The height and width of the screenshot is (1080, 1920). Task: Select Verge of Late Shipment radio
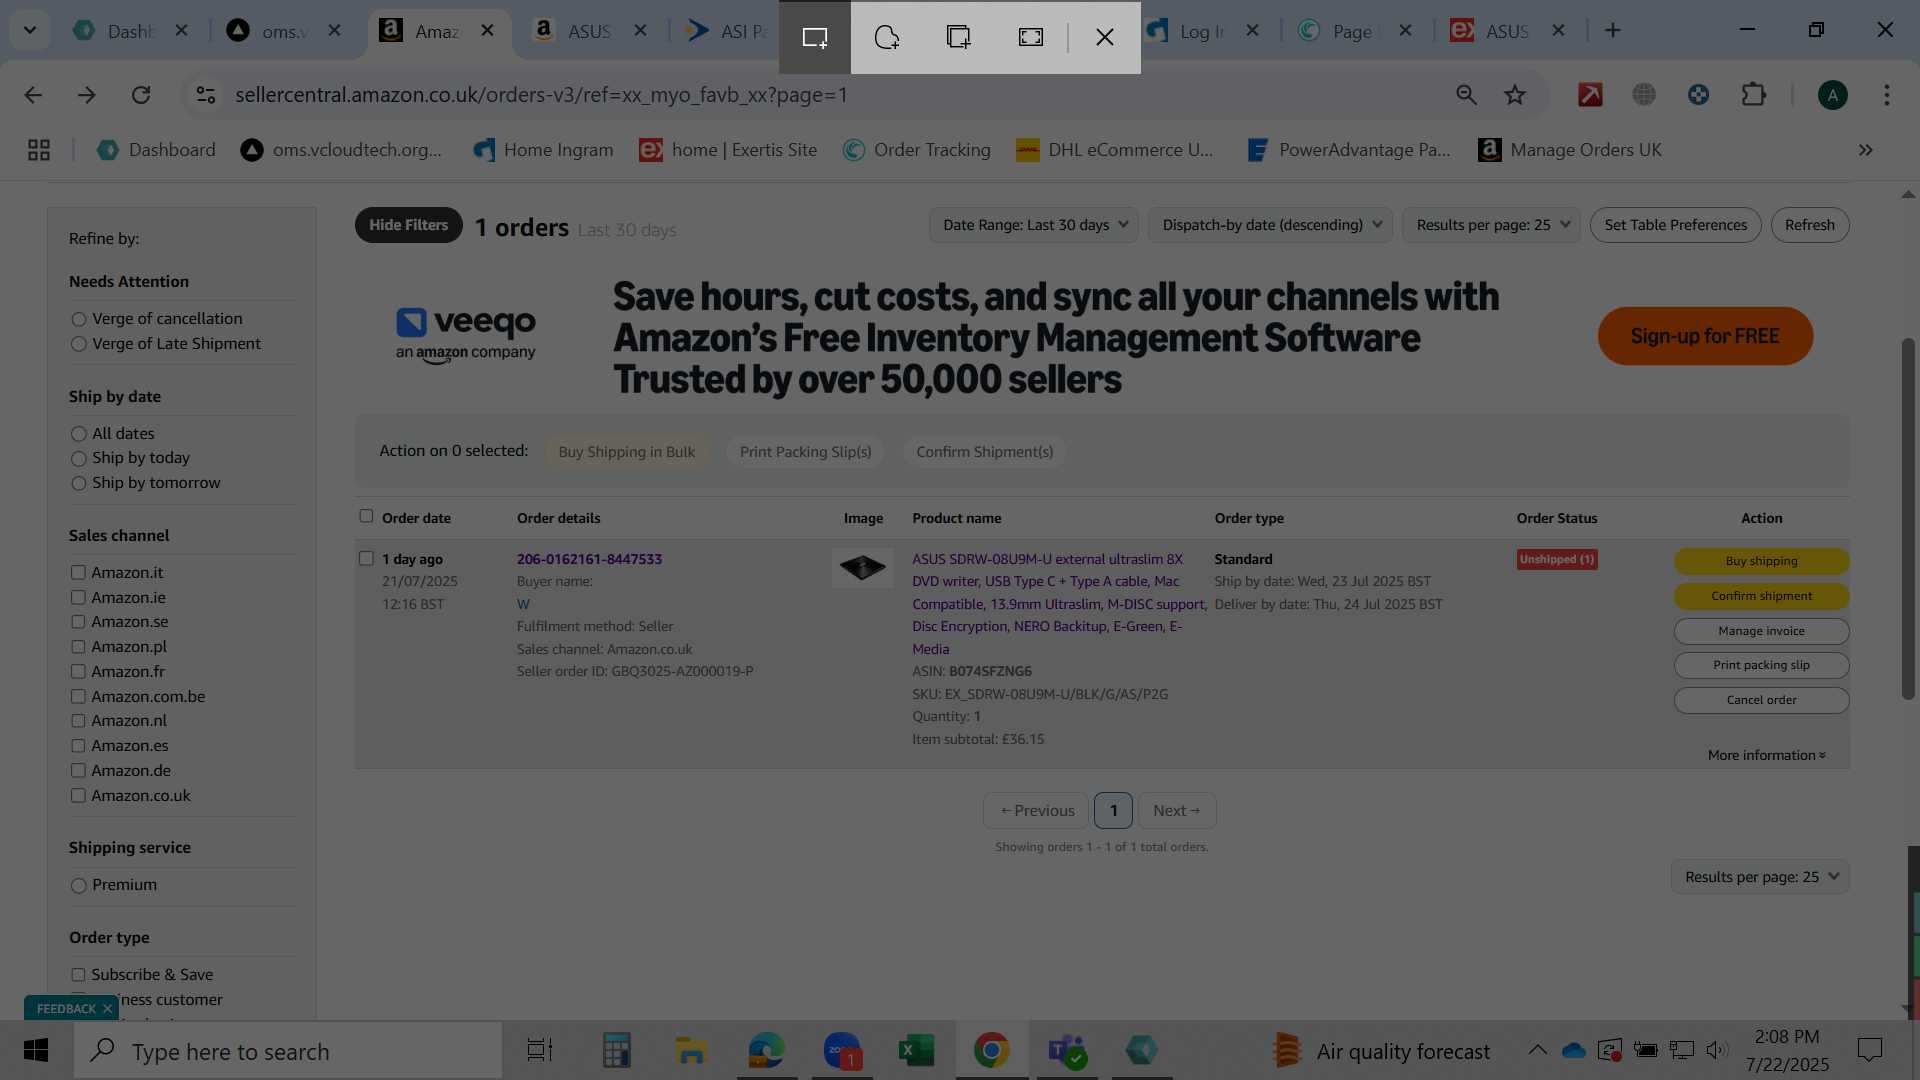pos(79,344)
